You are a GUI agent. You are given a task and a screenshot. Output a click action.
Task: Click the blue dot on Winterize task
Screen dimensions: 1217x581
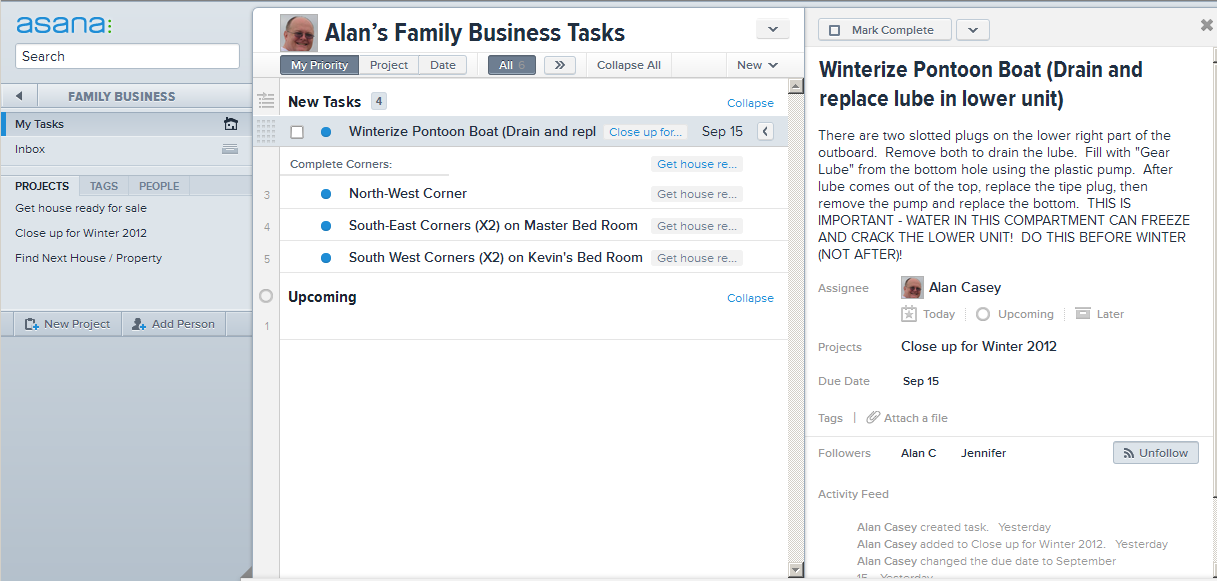[326, 132]
